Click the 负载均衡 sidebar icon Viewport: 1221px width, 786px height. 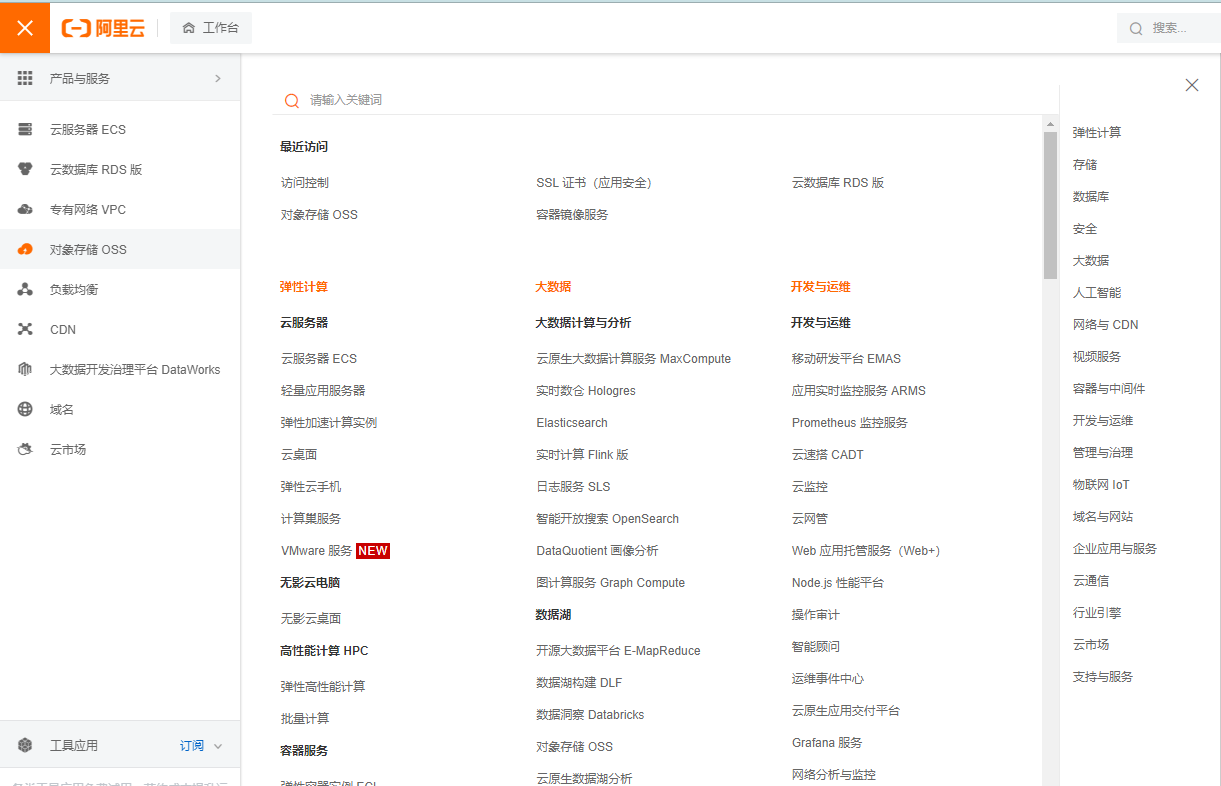pyautogui.click(x=25, y=289)
